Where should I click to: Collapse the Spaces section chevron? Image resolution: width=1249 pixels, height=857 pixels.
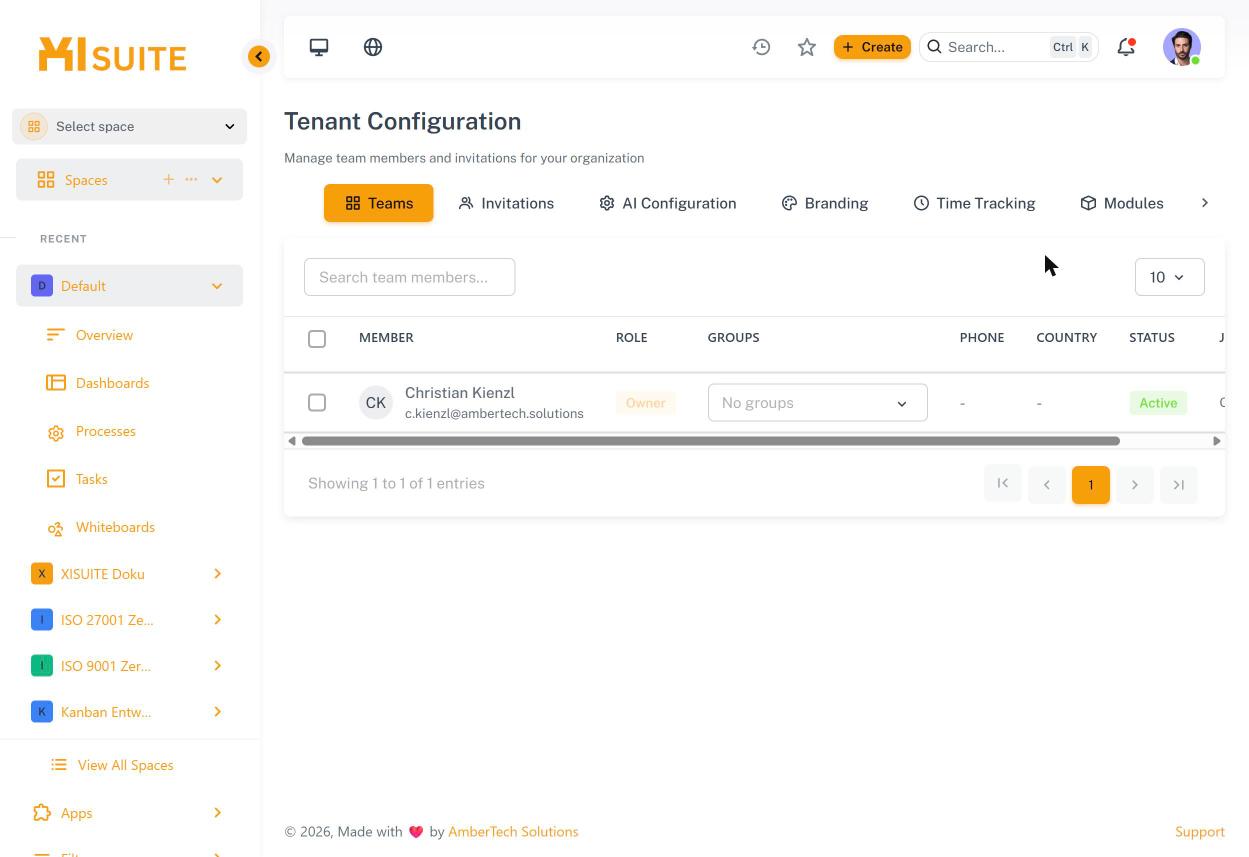coord(217,180)
